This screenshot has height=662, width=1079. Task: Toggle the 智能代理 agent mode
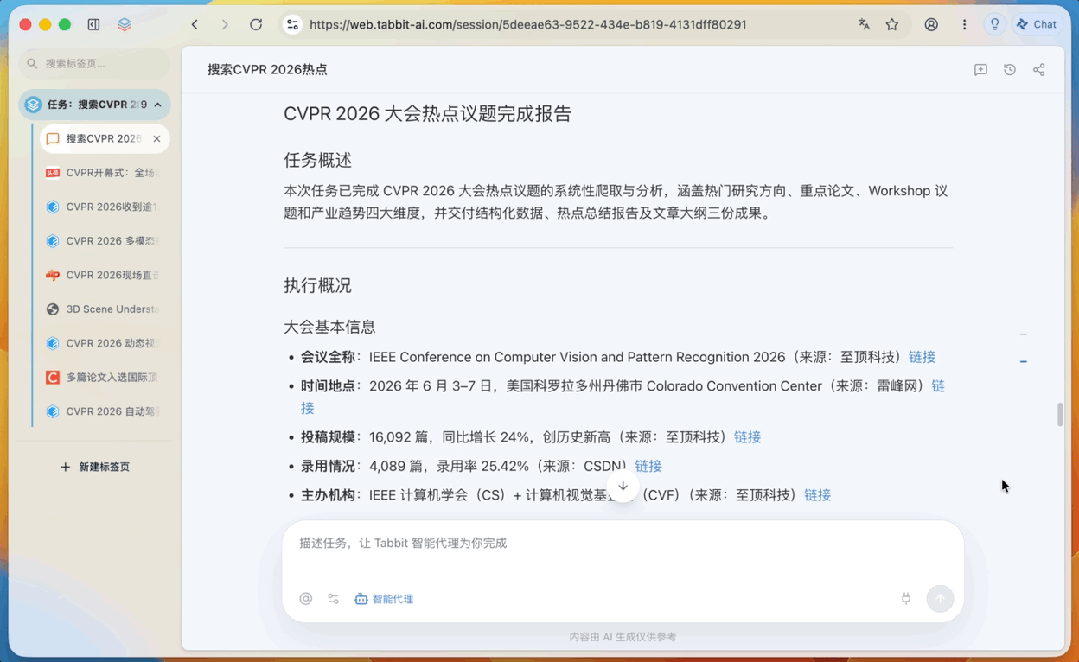[383, 599]
